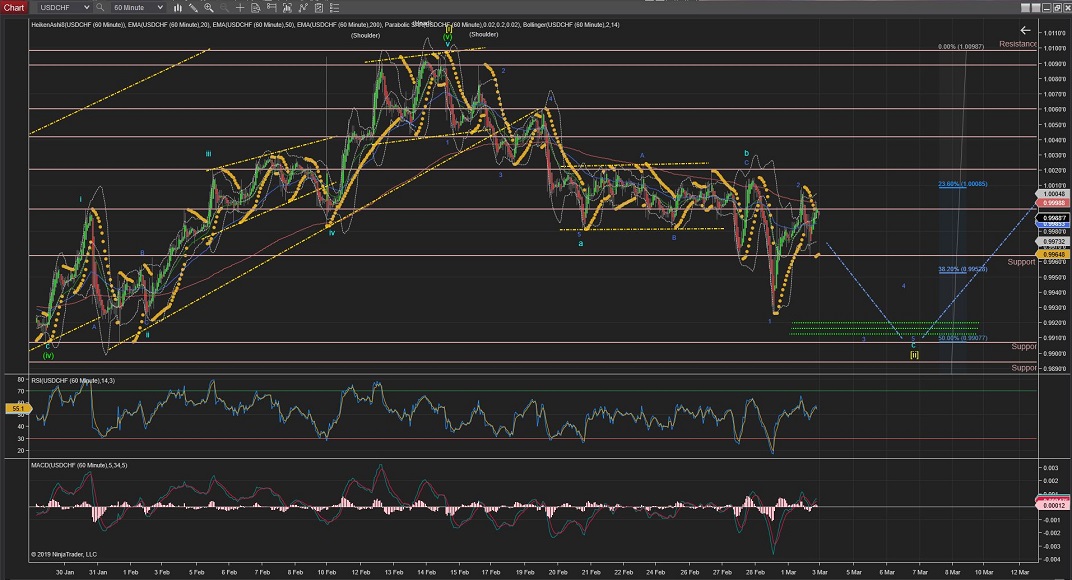Open the chart properties list icon
The height and width of the screenshot is (580, 1072).
[334, 8]
